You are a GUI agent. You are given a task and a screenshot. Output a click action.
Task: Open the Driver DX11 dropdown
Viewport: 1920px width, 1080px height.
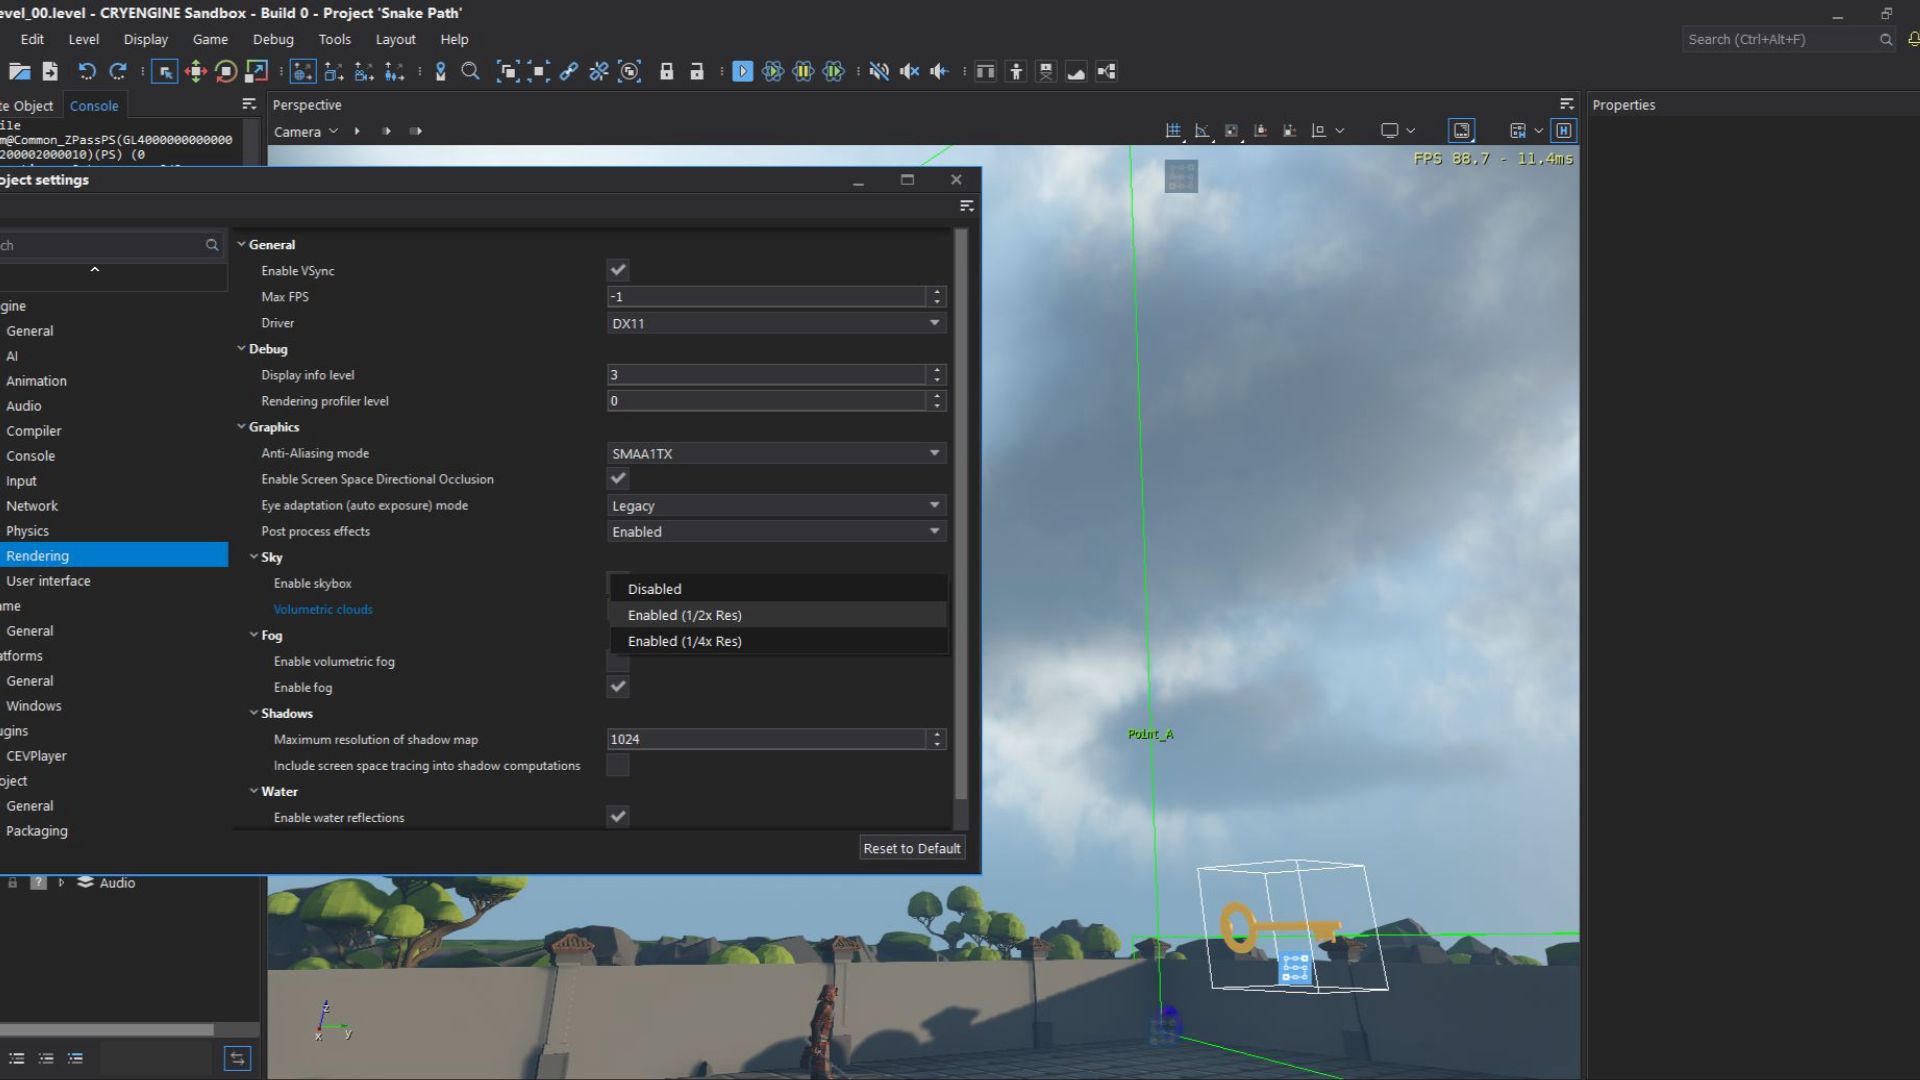[x=776, y=323]
